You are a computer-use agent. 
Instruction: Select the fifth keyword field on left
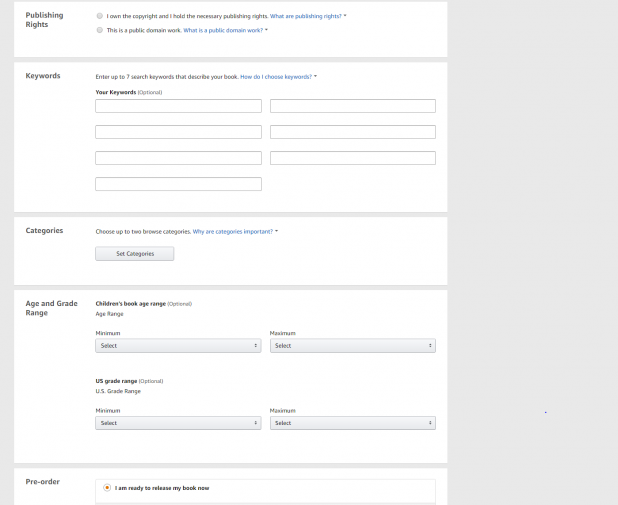[x=179, y=158]
